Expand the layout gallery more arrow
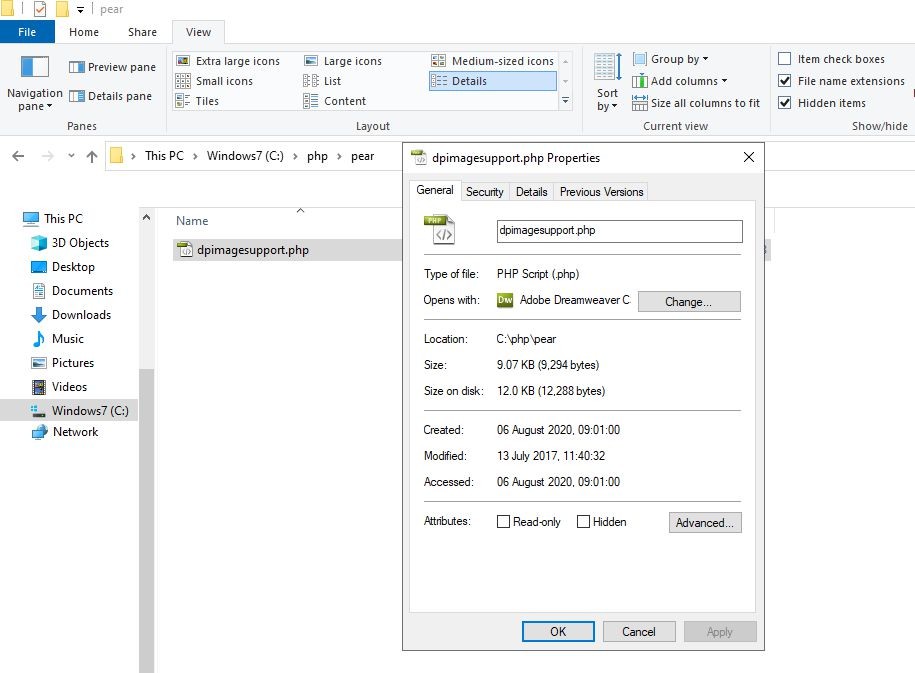Viewport: 915px width, 673px height. (x=565, y=101)
